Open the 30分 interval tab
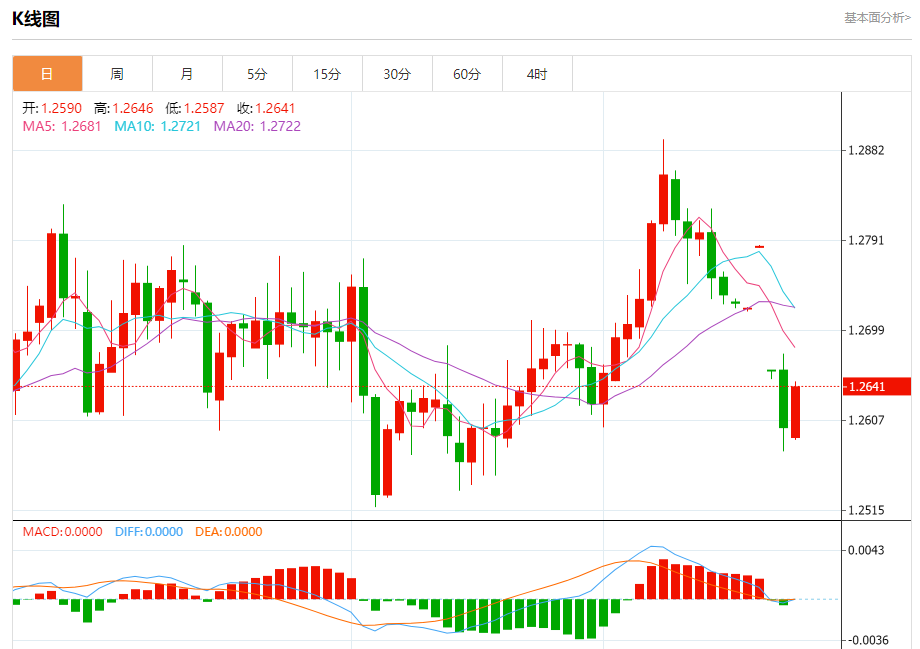The height and width of the screenshot is (649, 920). tap(397, 74)
